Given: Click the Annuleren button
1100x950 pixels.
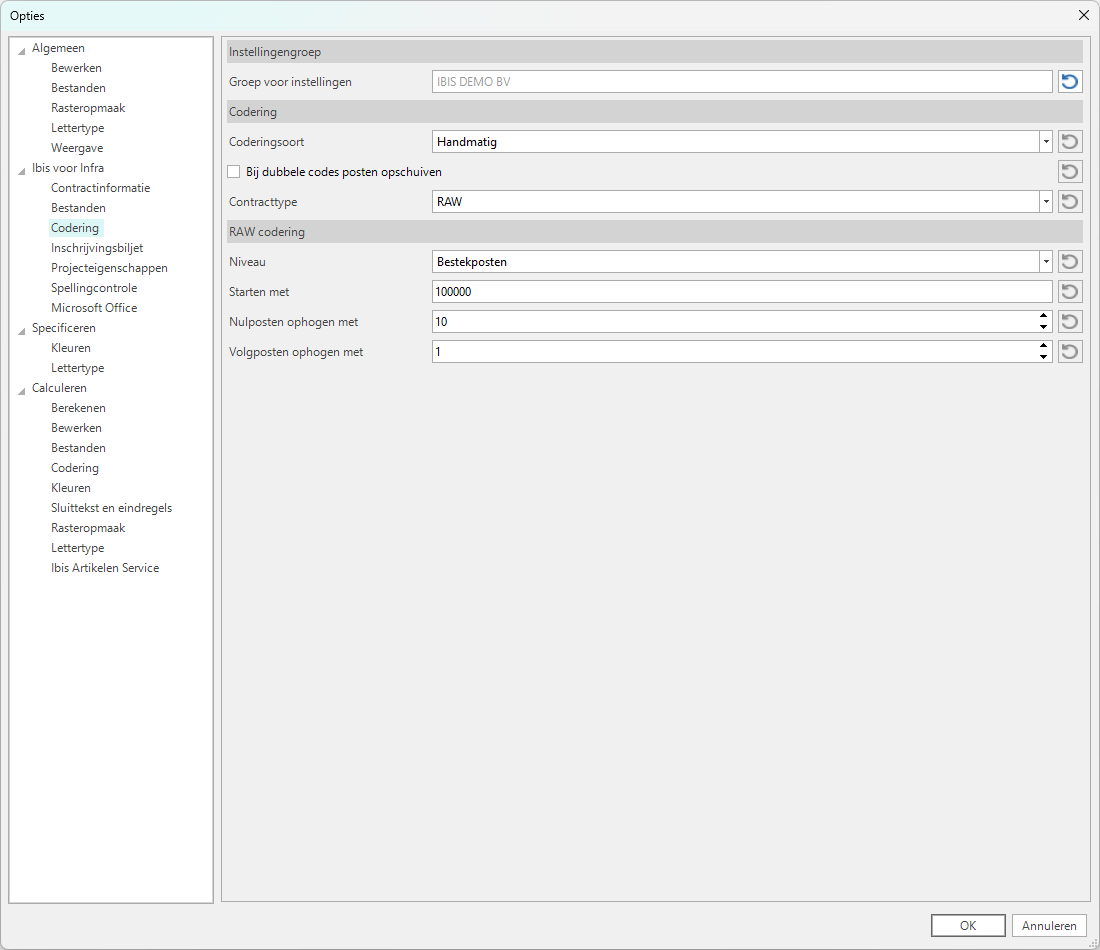Looking at the screenshot, I should click(1049, 926).
